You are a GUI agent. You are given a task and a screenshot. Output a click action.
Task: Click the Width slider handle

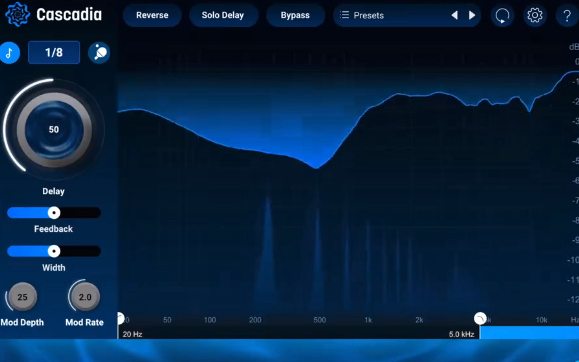pyautogui.click(x=54, y=251)
